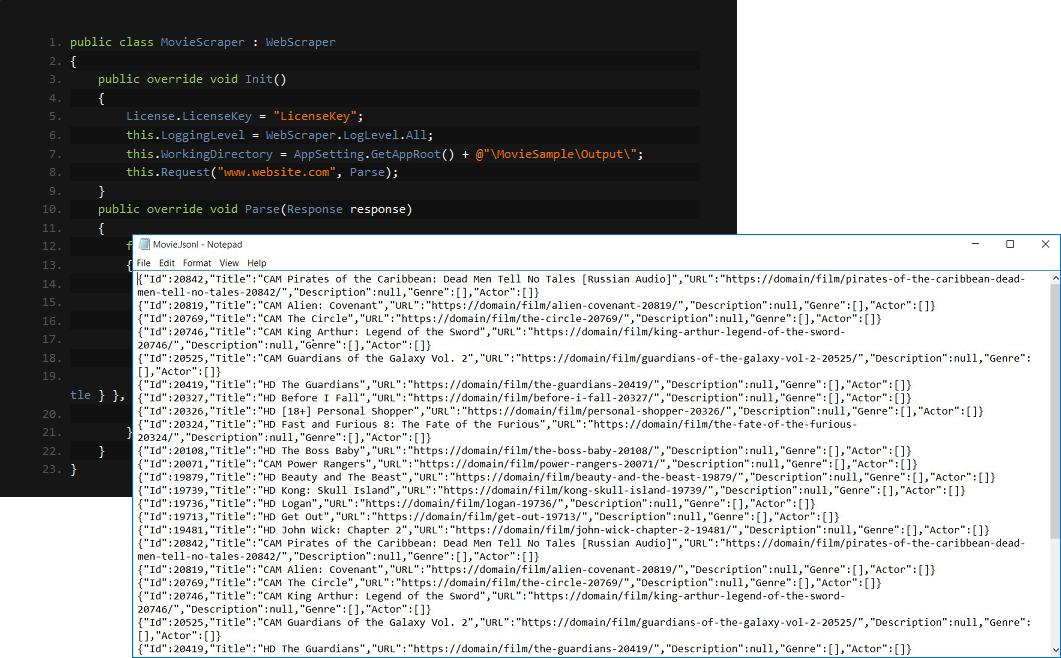Click the "LicenseKey" string on line 5
Image resolution: width=1061 pixels, height=658 pixels.
tap(315, 116)
